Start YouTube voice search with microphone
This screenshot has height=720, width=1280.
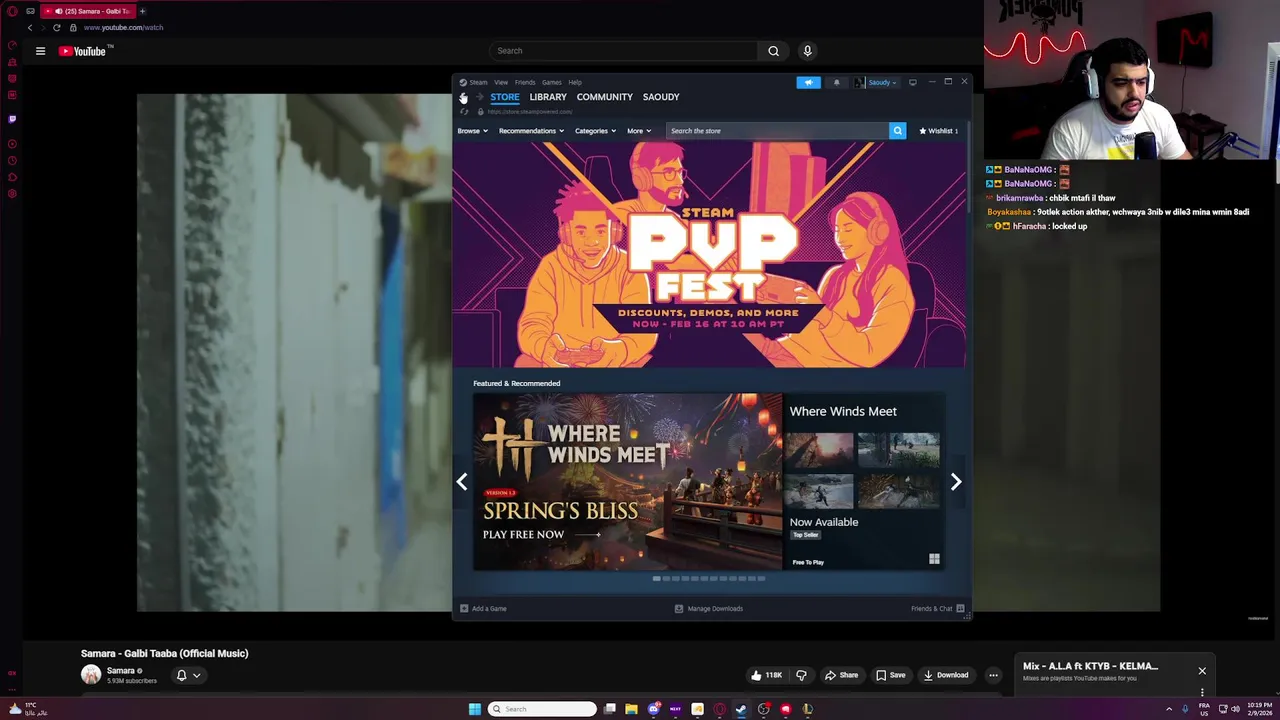807,51
